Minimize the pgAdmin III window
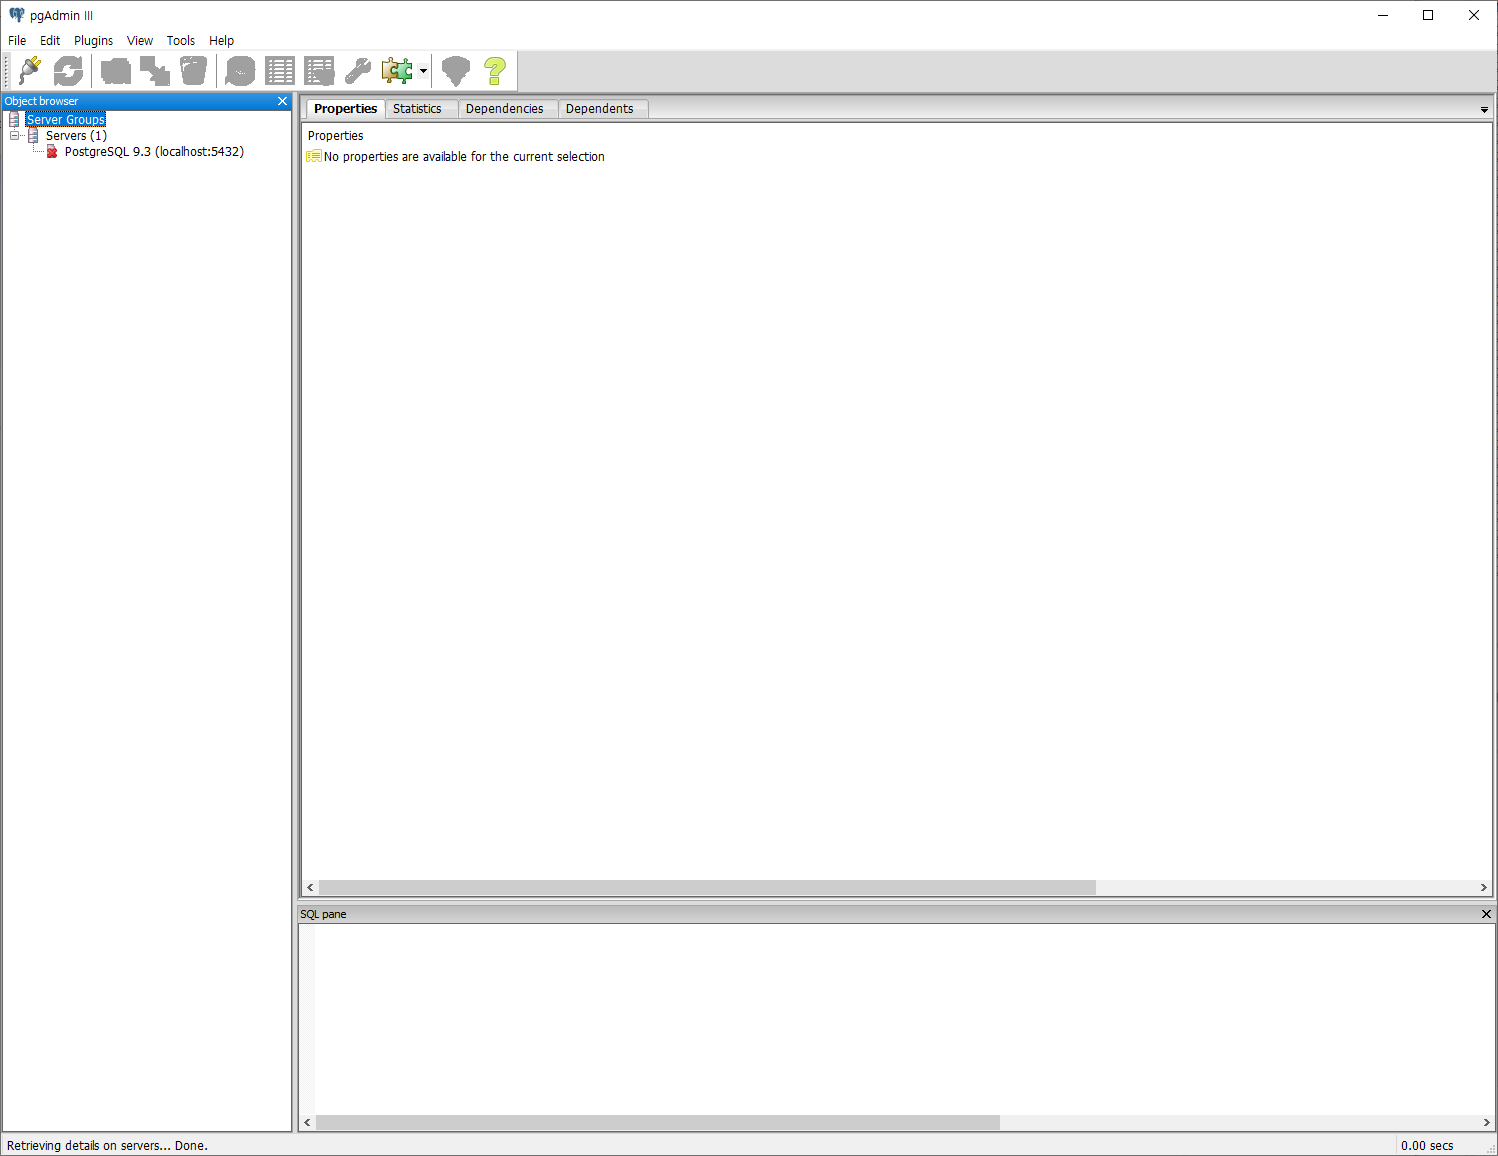Screen dimensions: 1498x1156 click(1383, 15)
